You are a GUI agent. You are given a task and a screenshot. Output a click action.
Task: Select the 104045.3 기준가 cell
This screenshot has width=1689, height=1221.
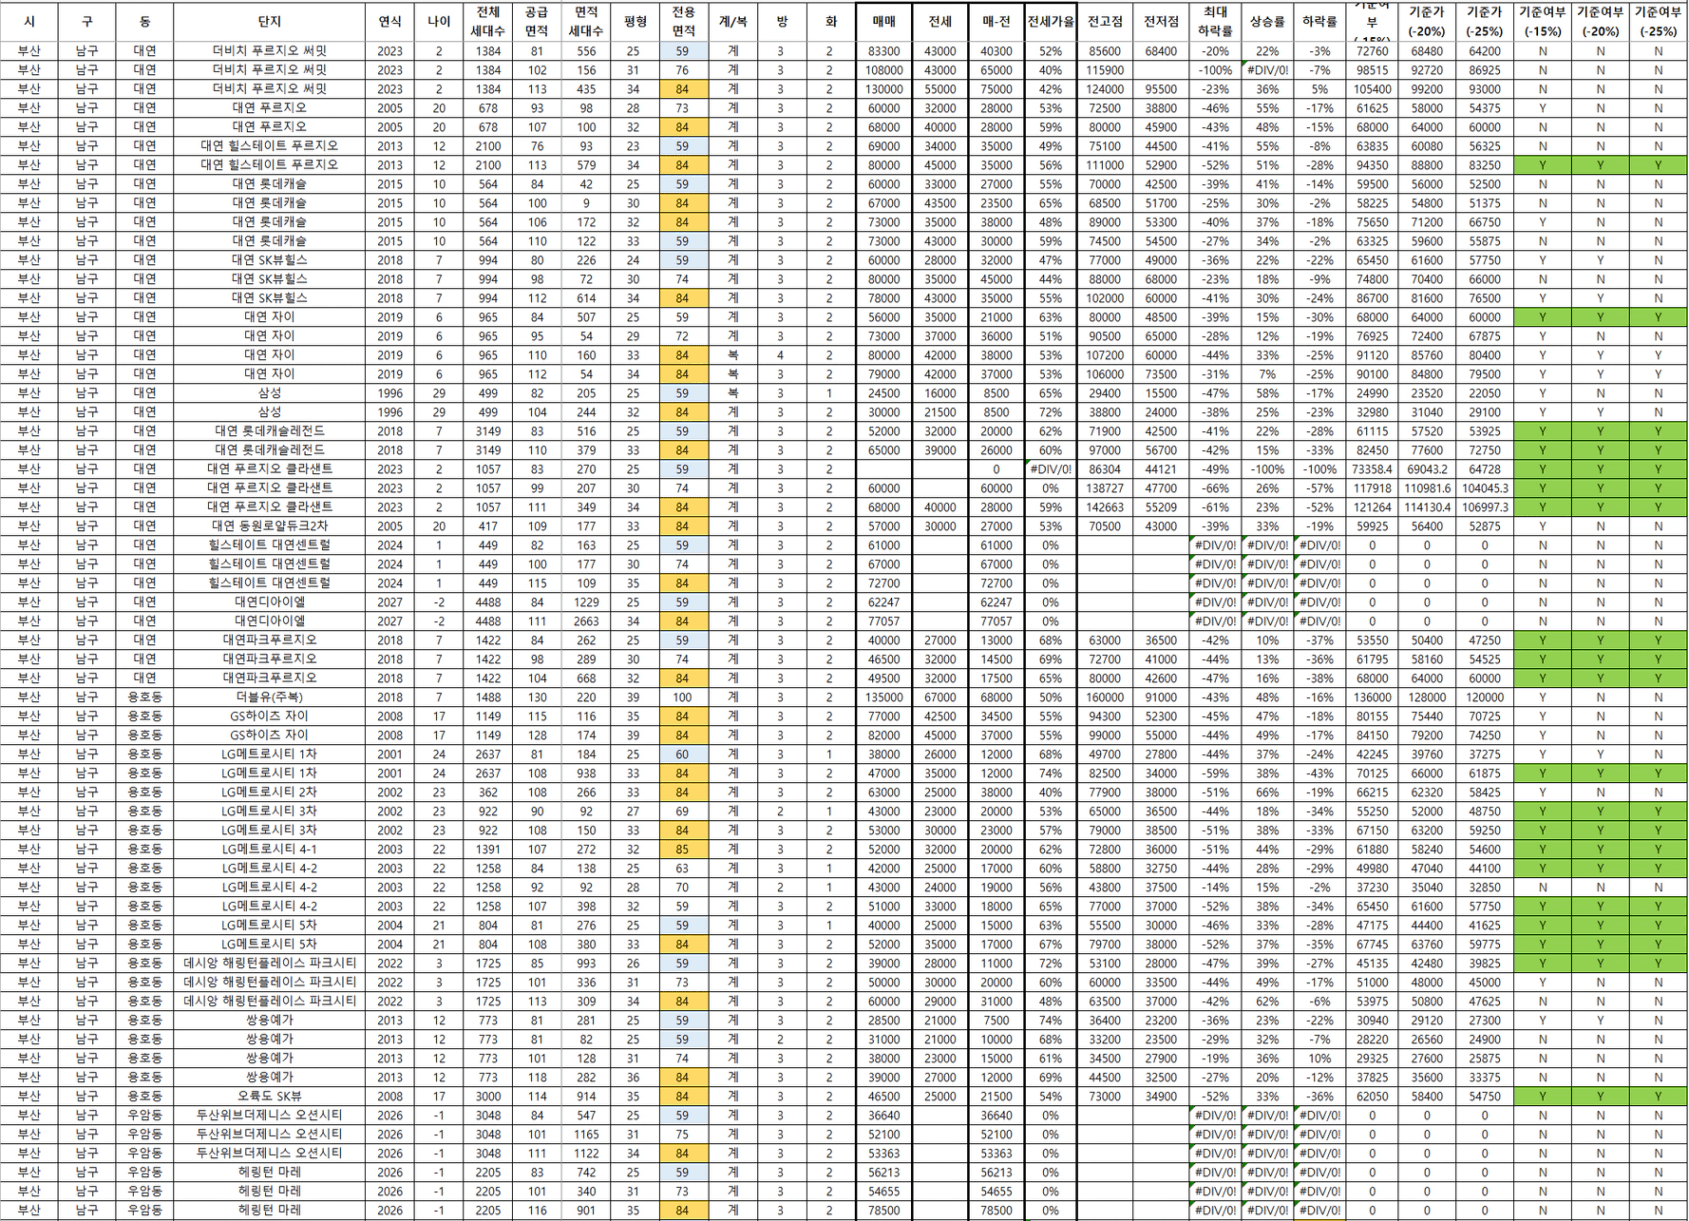(x=1484, y=488)
